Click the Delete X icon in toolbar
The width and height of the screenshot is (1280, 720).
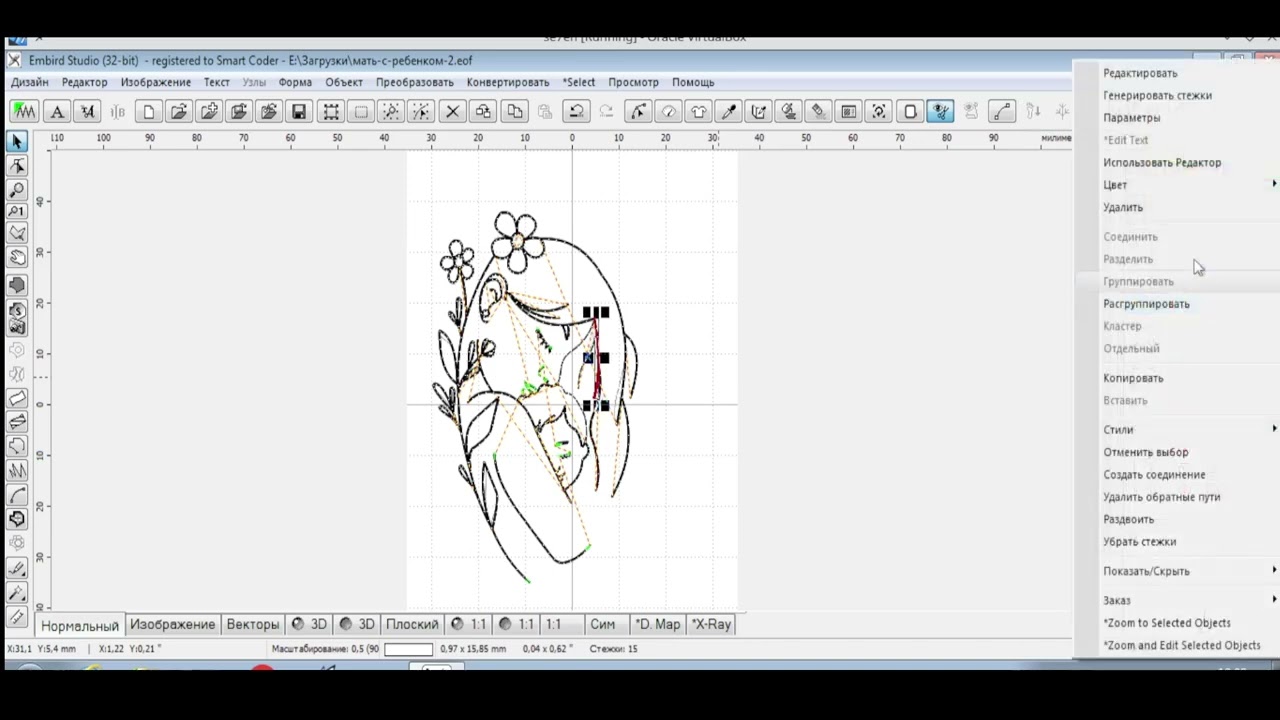[452, 111]
